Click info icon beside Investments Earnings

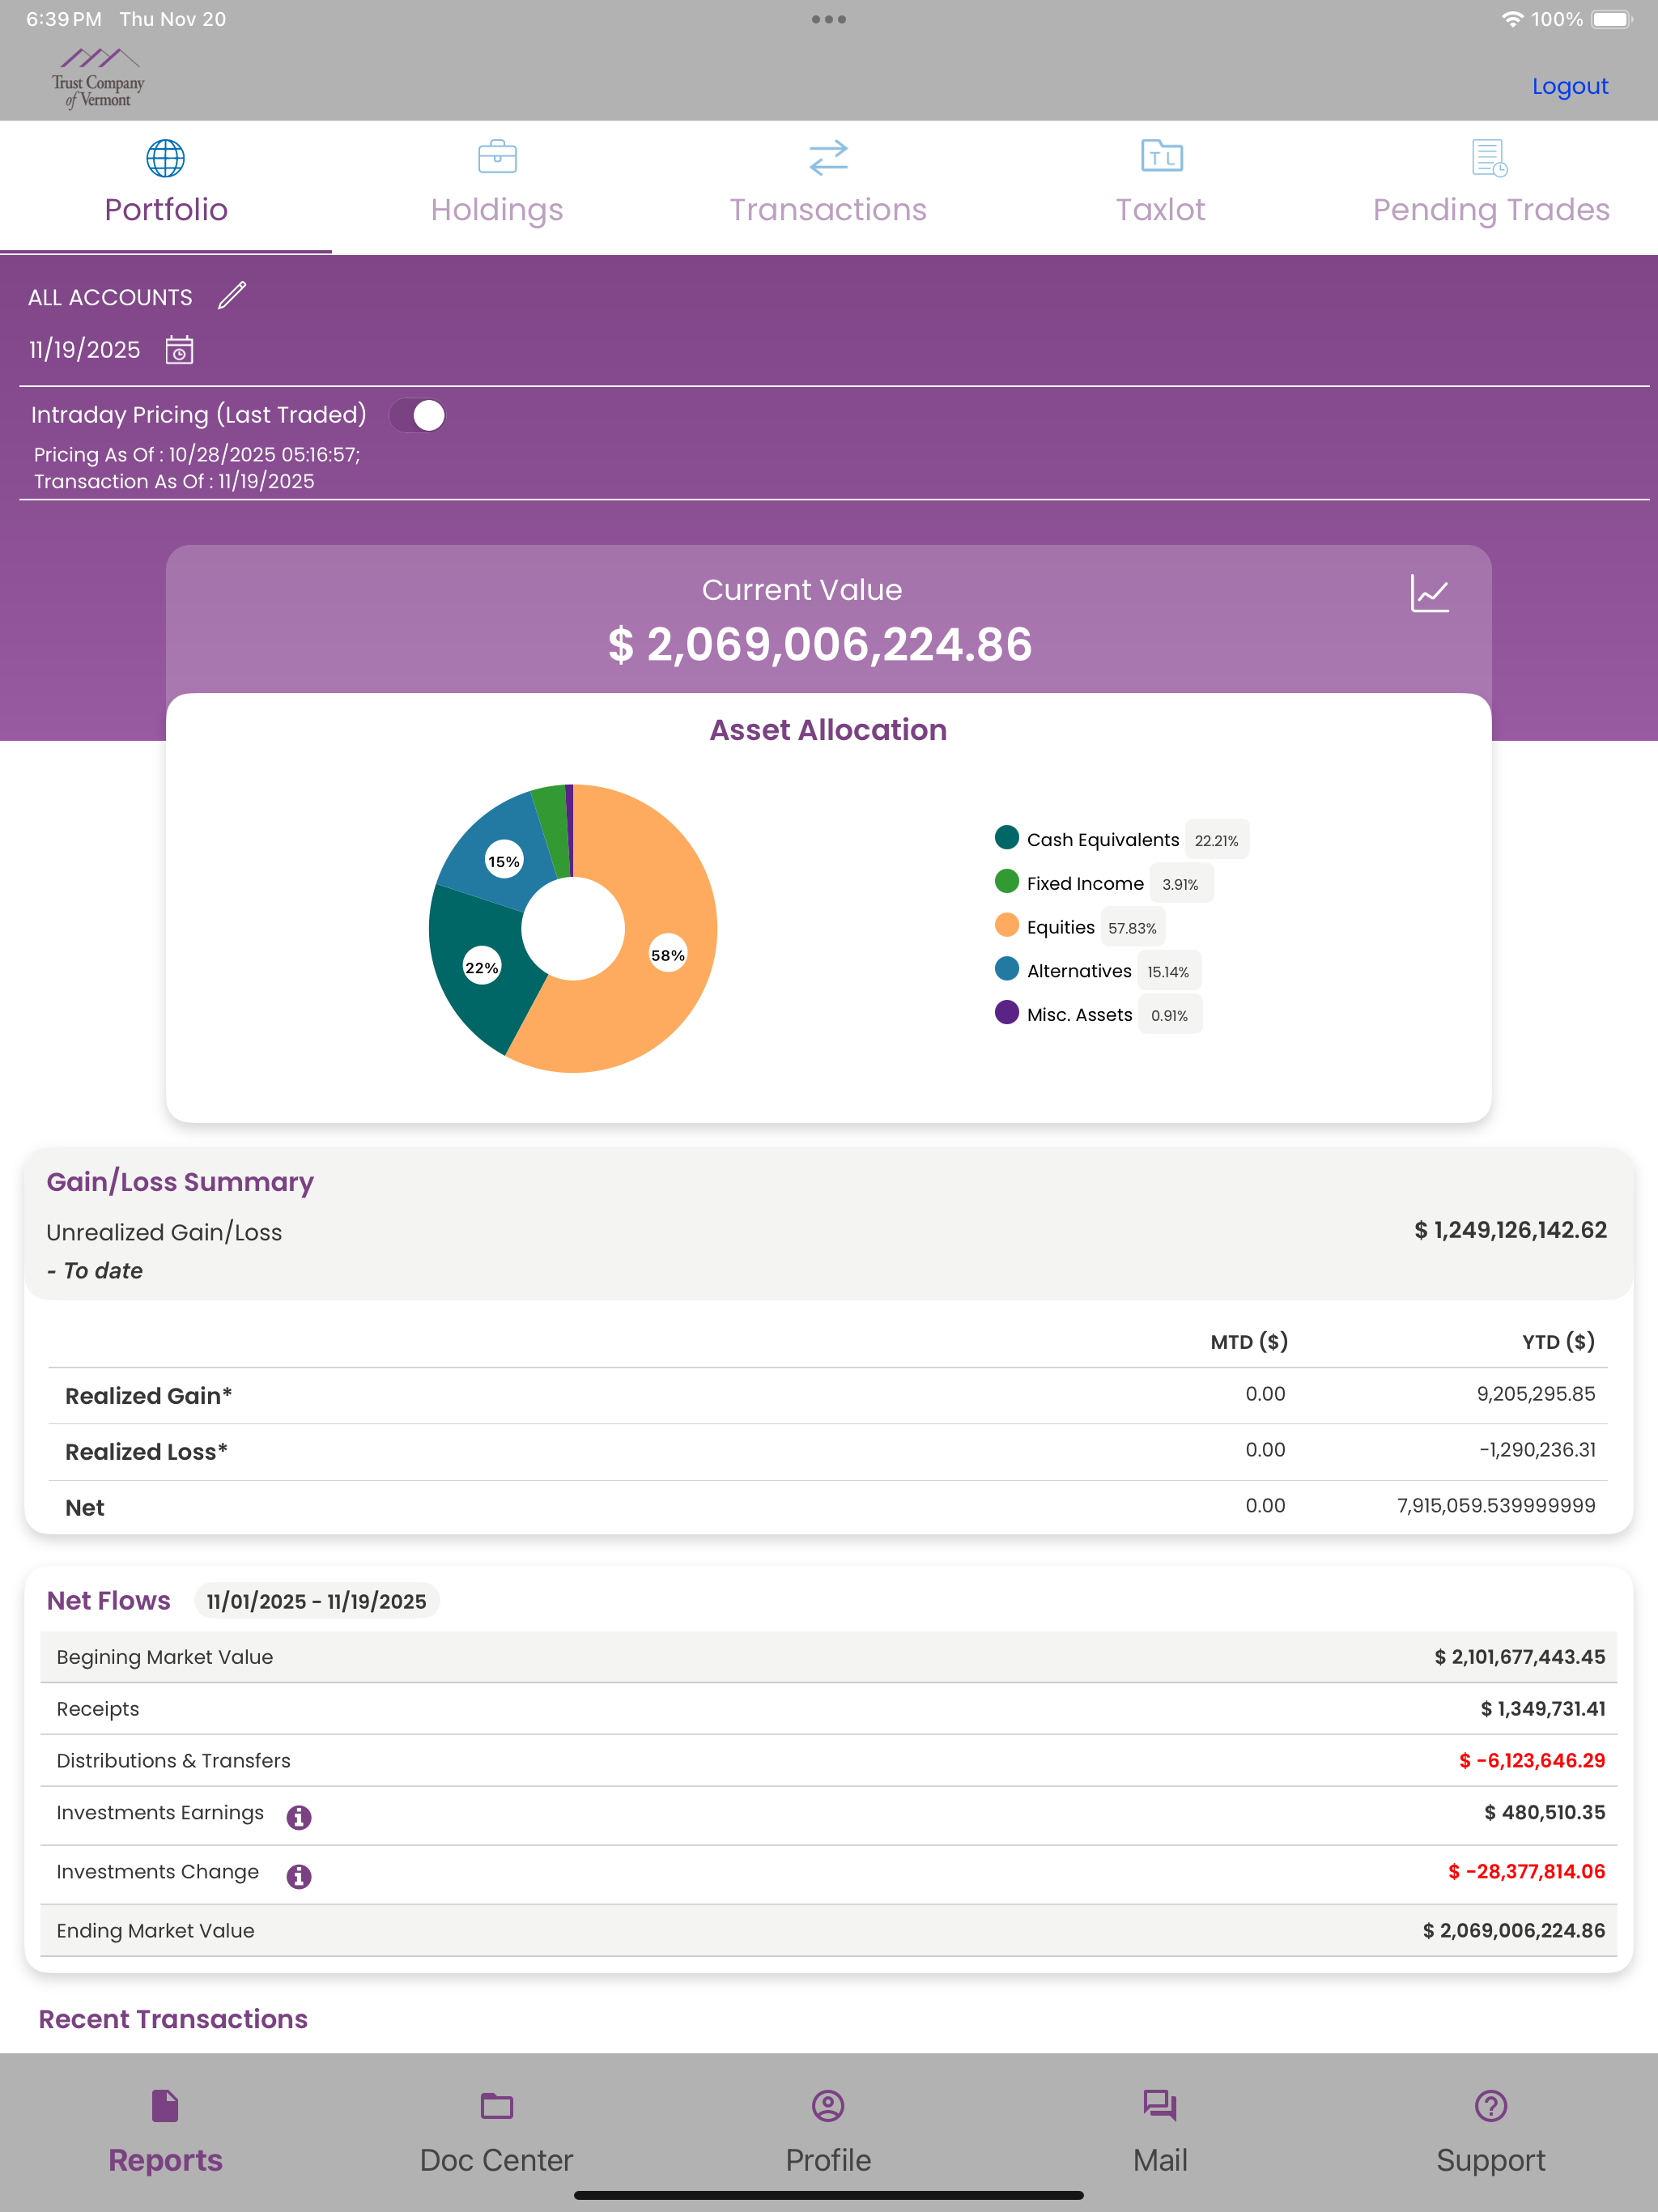coord(299,1817)
